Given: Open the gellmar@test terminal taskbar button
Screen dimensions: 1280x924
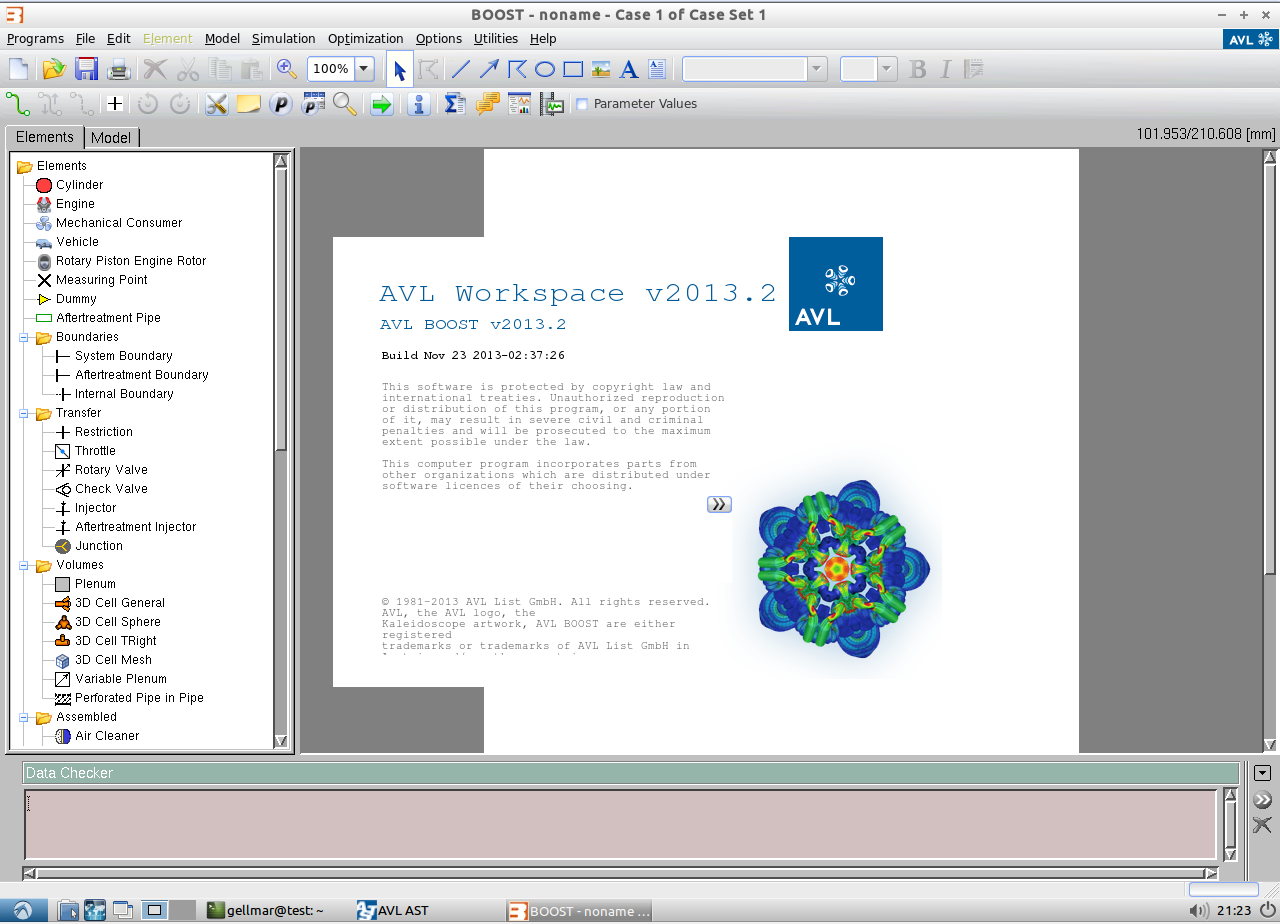Looking at the screenshot, I should coord(265,910).
